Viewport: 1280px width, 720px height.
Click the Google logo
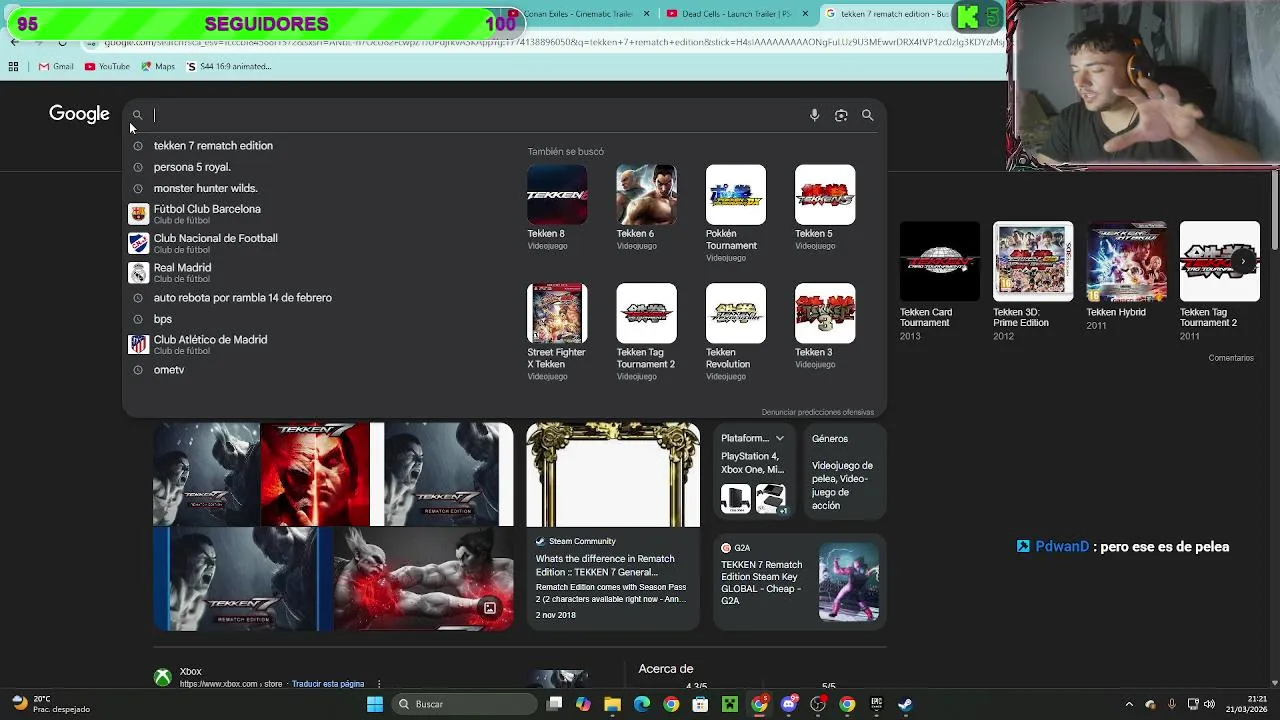(x=79, y=114)
